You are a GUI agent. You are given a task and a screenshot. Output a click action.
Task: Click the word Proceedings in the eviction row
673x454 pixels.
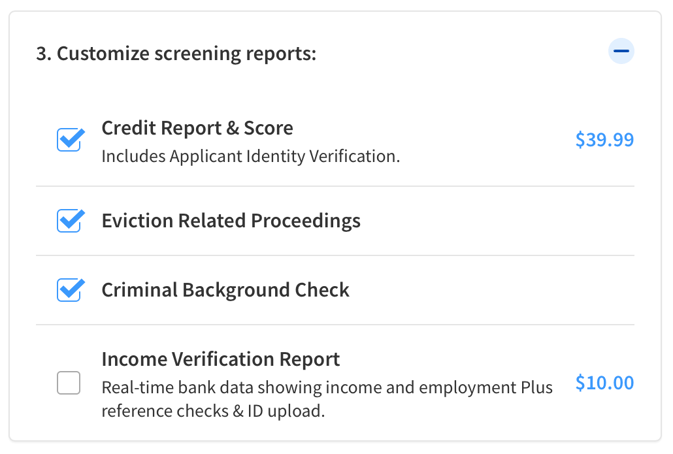click(x=306, y=221)
